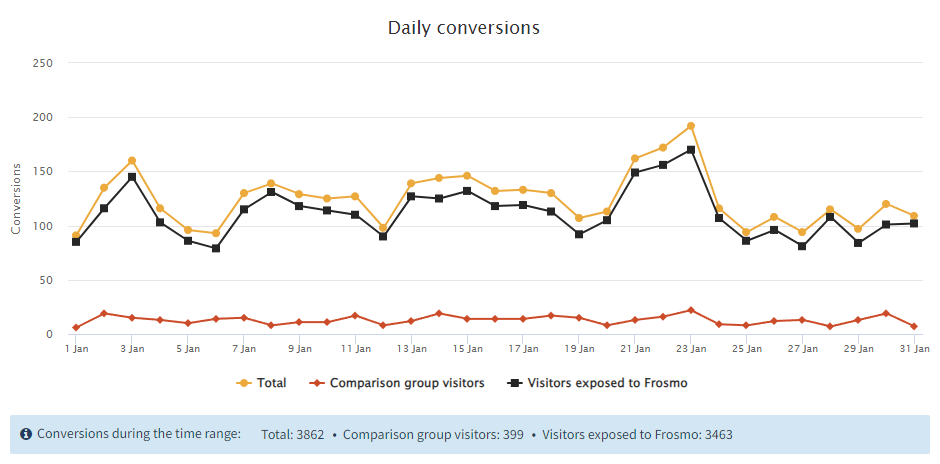Click the orange Total legend marker

(243, 383)
